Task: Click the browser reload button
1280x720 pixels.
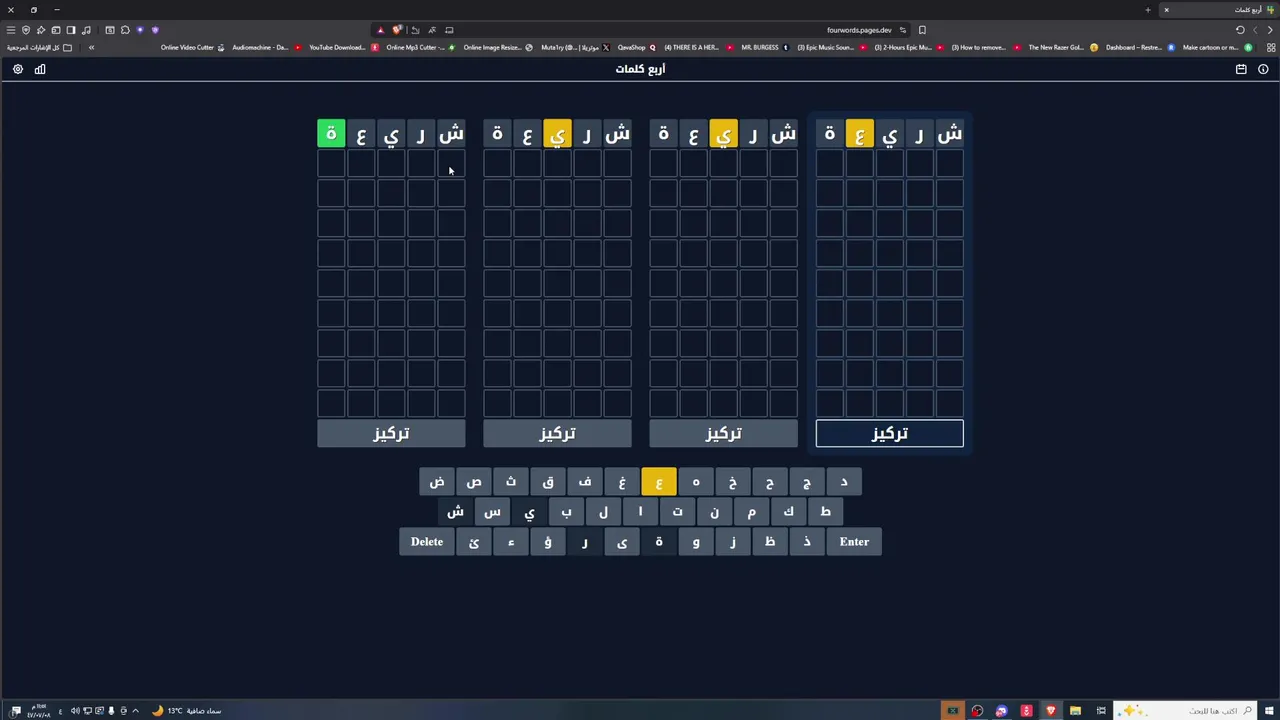Action: [1240, 30]
